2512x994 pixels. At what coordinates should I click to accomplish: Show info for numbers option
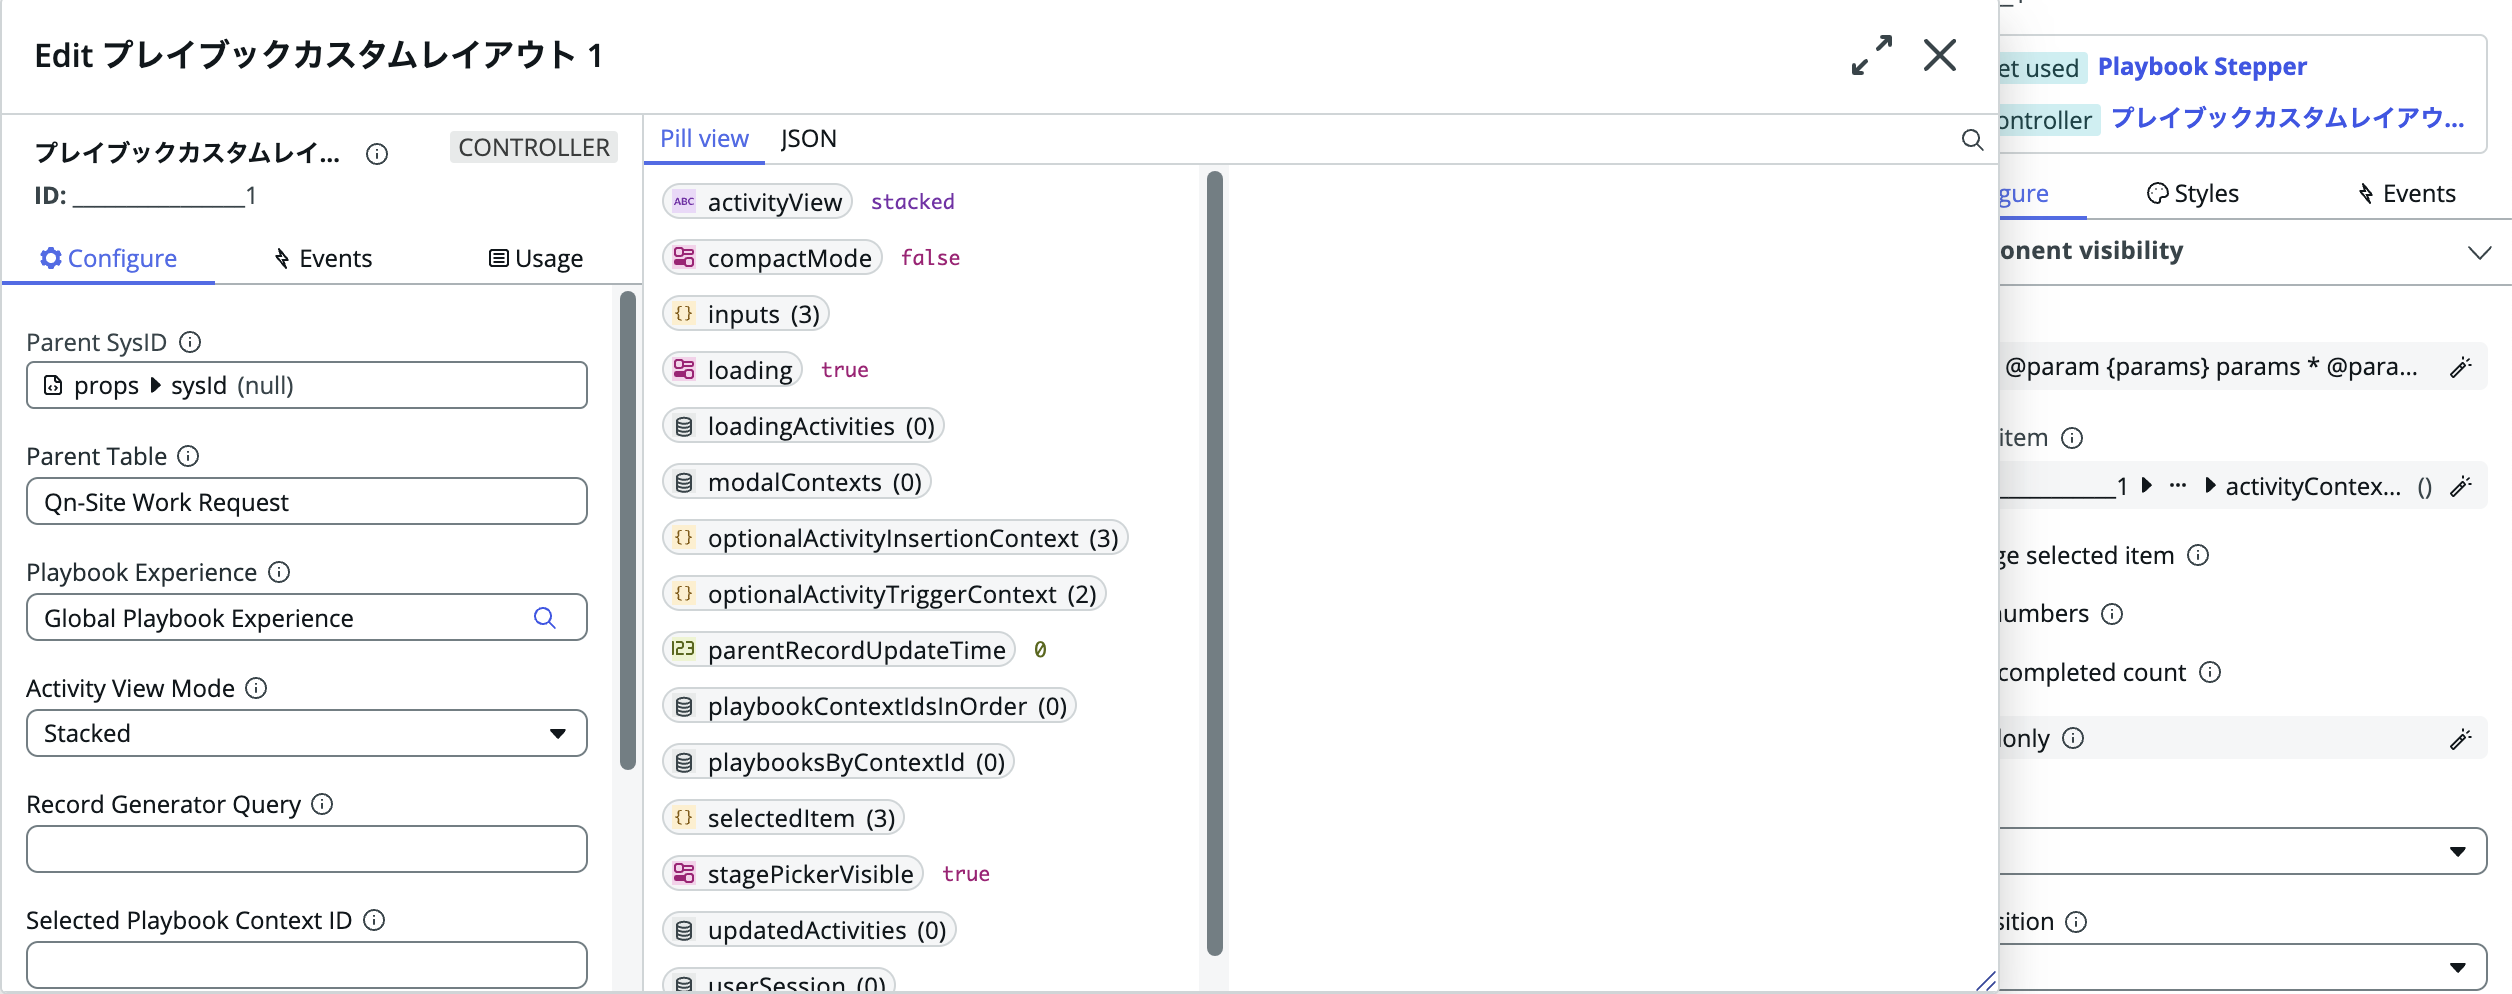point(2112,614)
